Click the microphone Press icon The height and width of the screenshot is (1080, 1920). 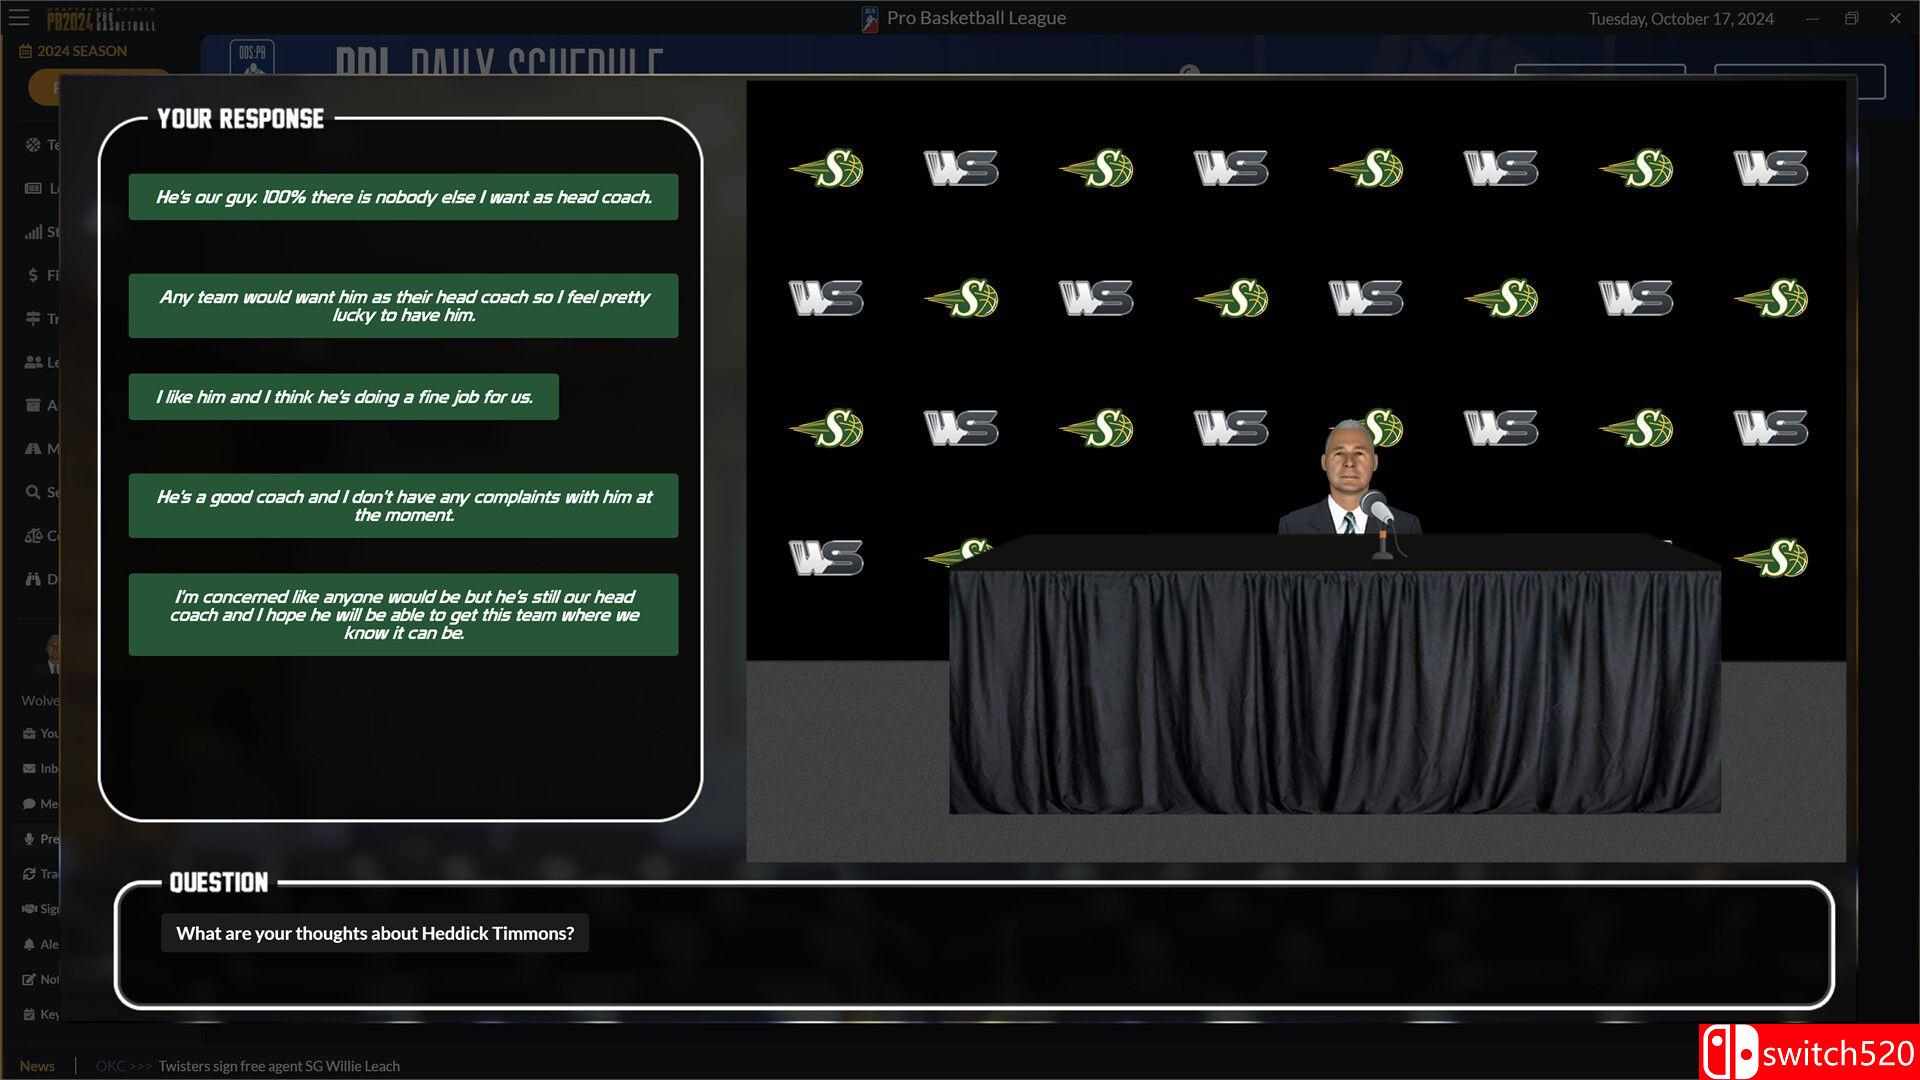pyautogui.click(x=29, y=839)
